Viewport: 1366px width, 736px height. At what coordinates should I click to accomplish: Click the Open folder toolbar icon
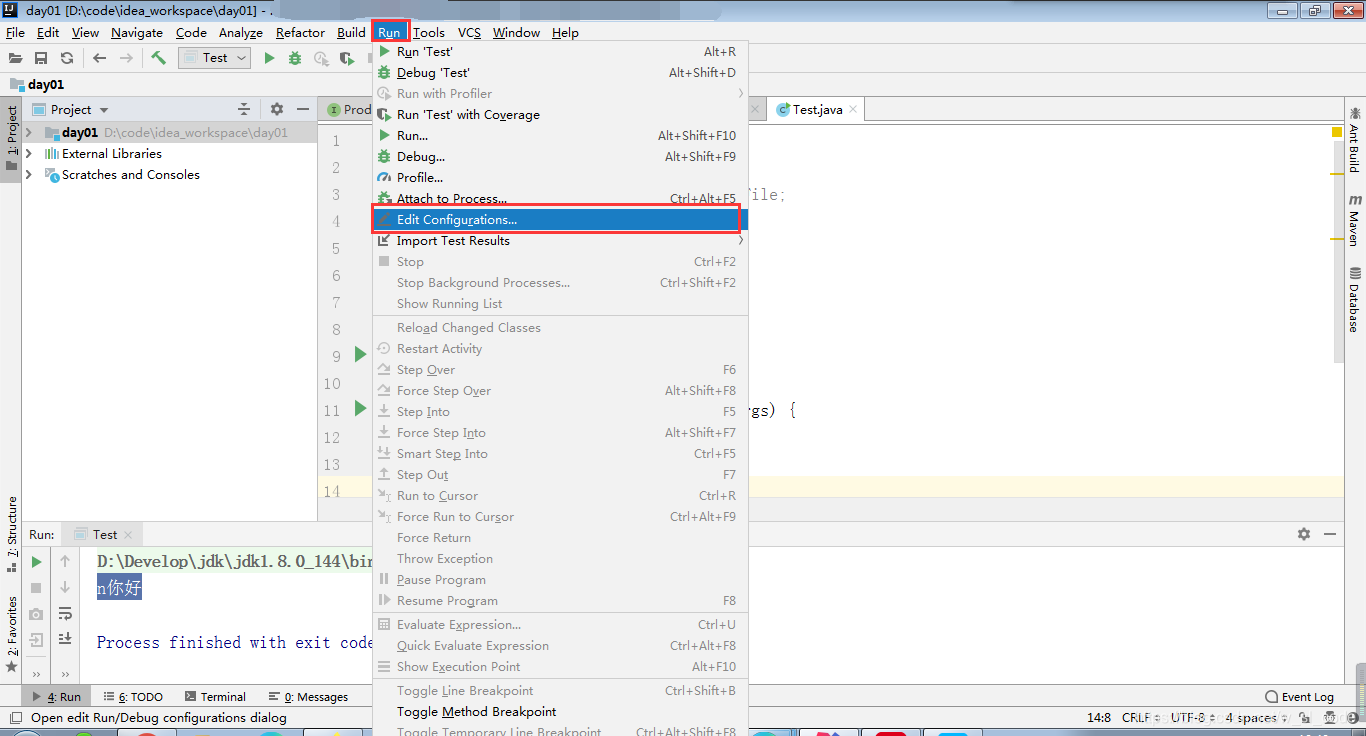coord(15,58)
